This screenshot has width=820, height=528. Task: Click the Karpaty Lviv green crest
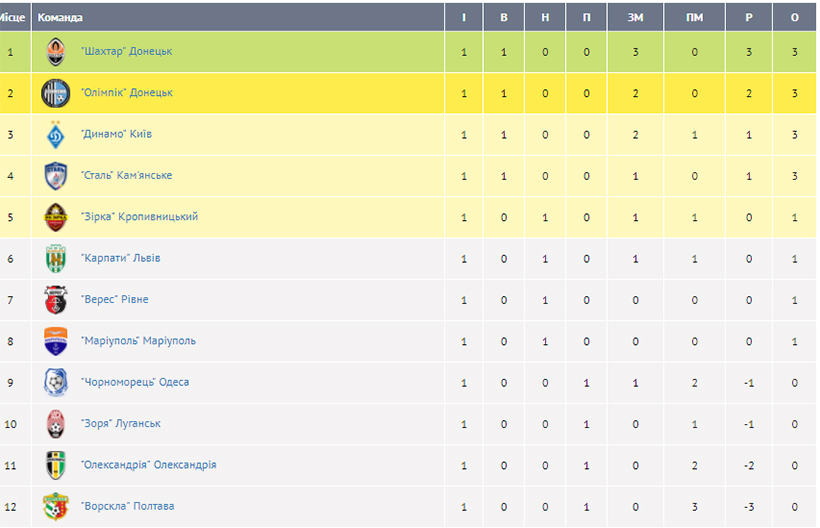pos(55,259)
